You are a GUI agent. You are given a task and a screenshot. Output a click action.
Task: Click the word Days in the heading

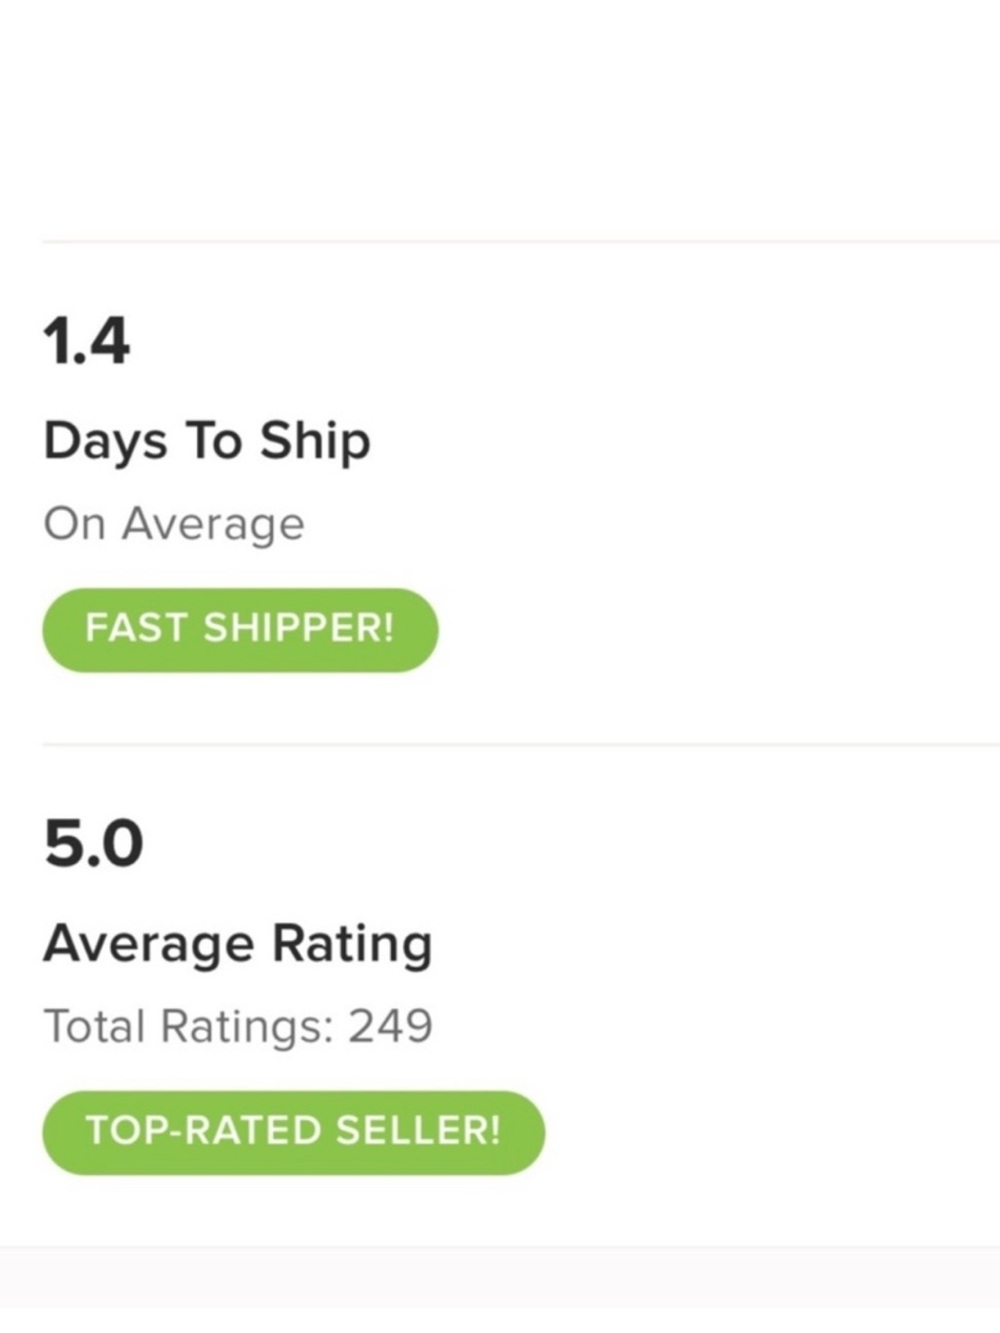pyautogui.click(x=105, y=442)
